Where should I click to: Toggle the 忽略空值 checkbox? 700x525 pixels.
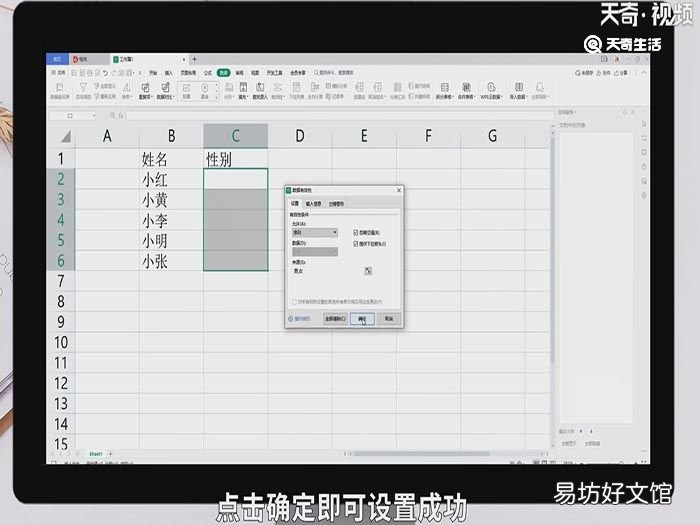tap(356, 233)
